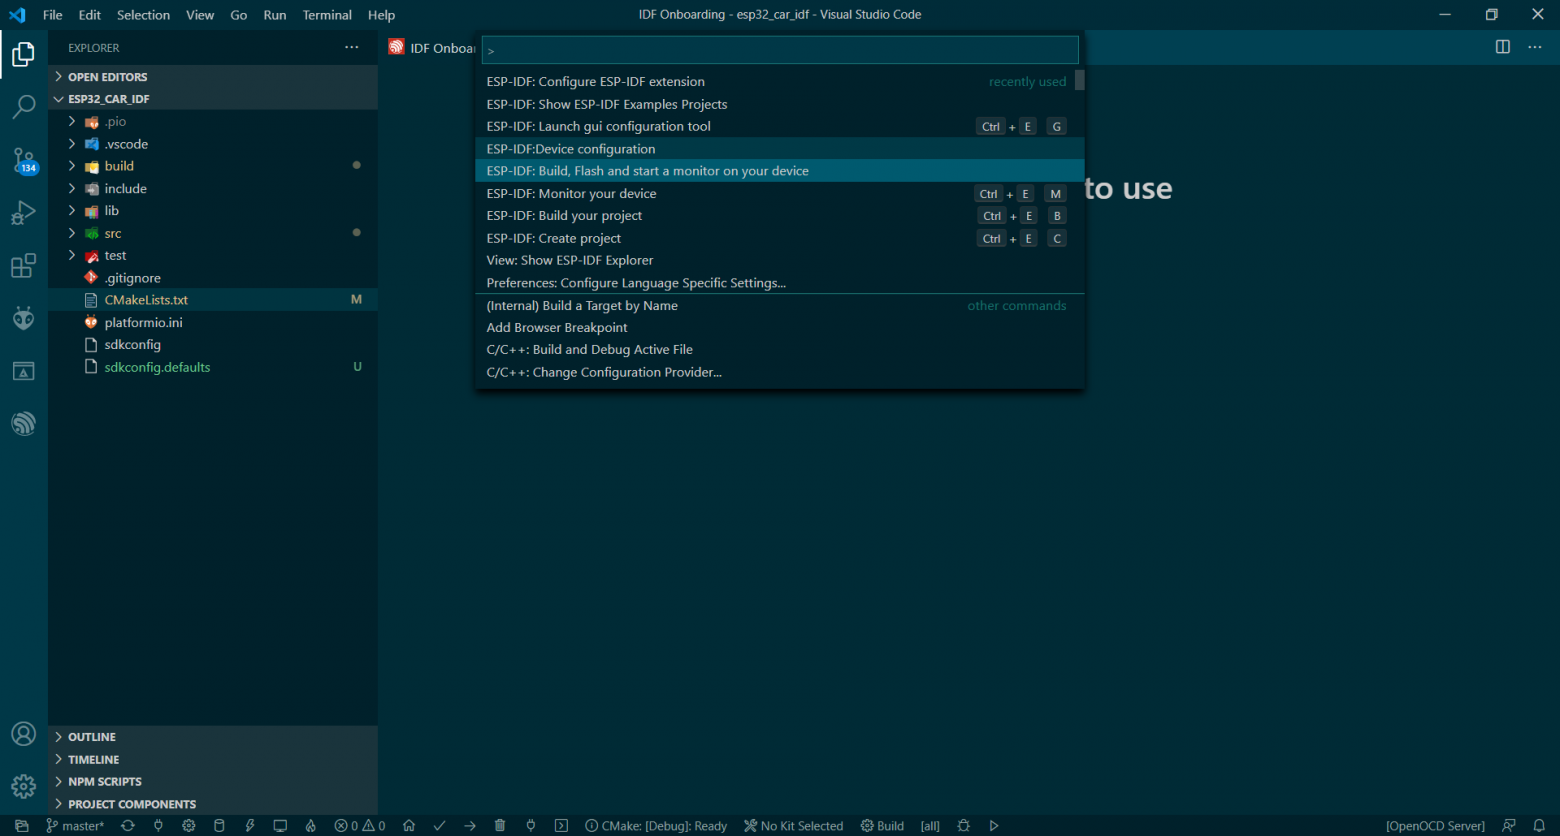Expand the OPEN EDITORS section
The width and height of the screenshot is (1560, 836).
click(213, 77)
